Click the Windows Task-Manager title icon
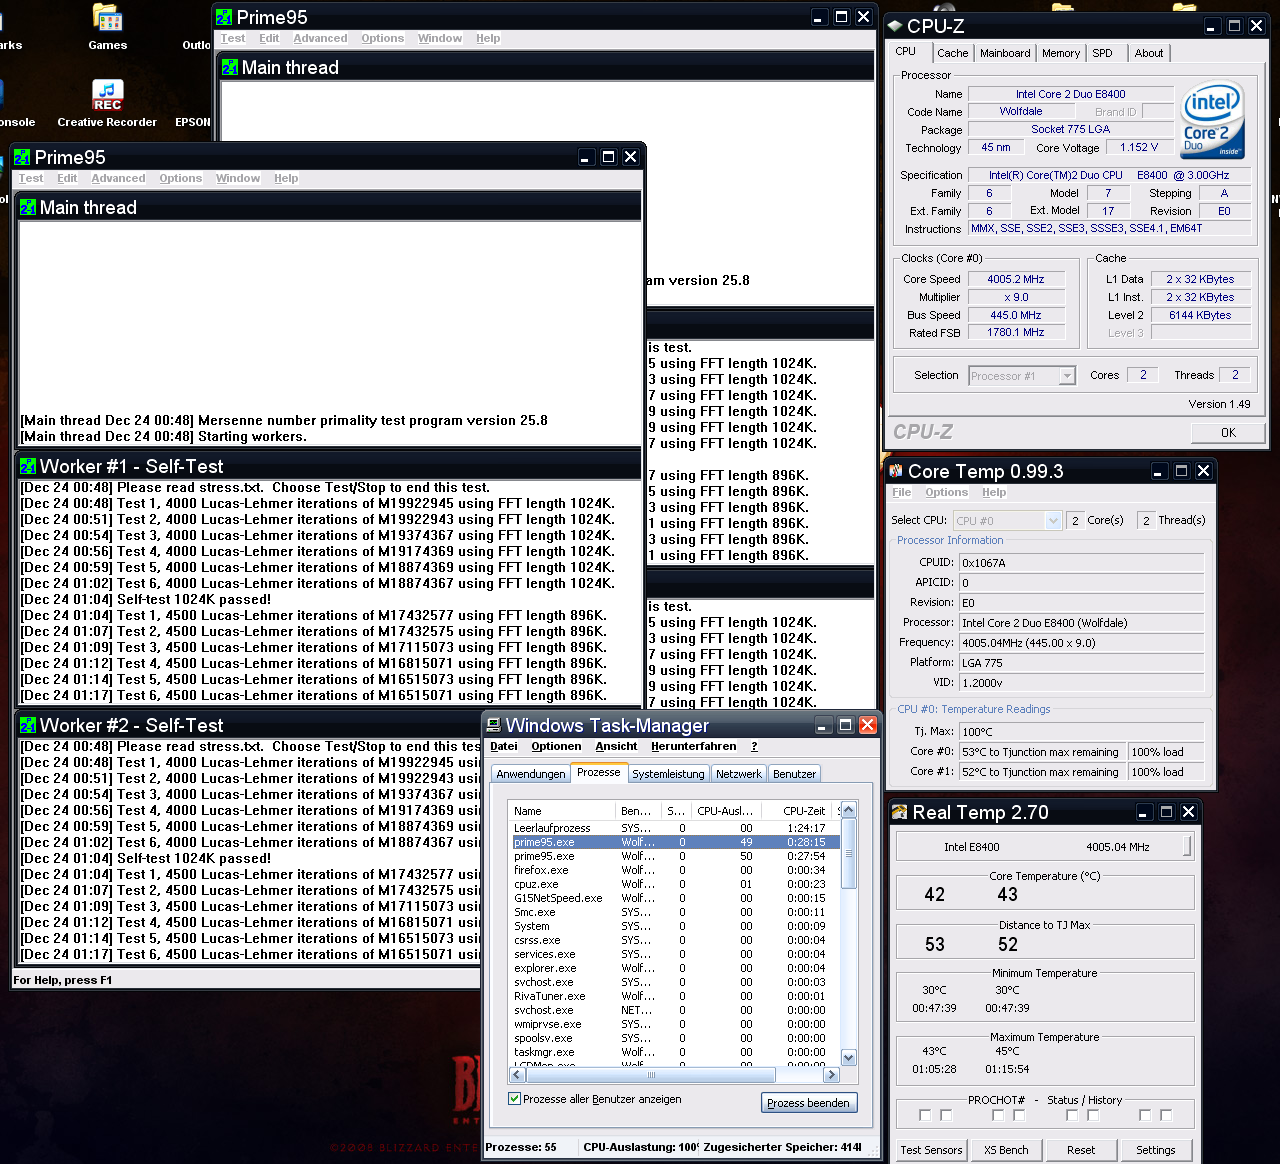Viewport: 1280px width, 1164px height. tap(493, 725)
